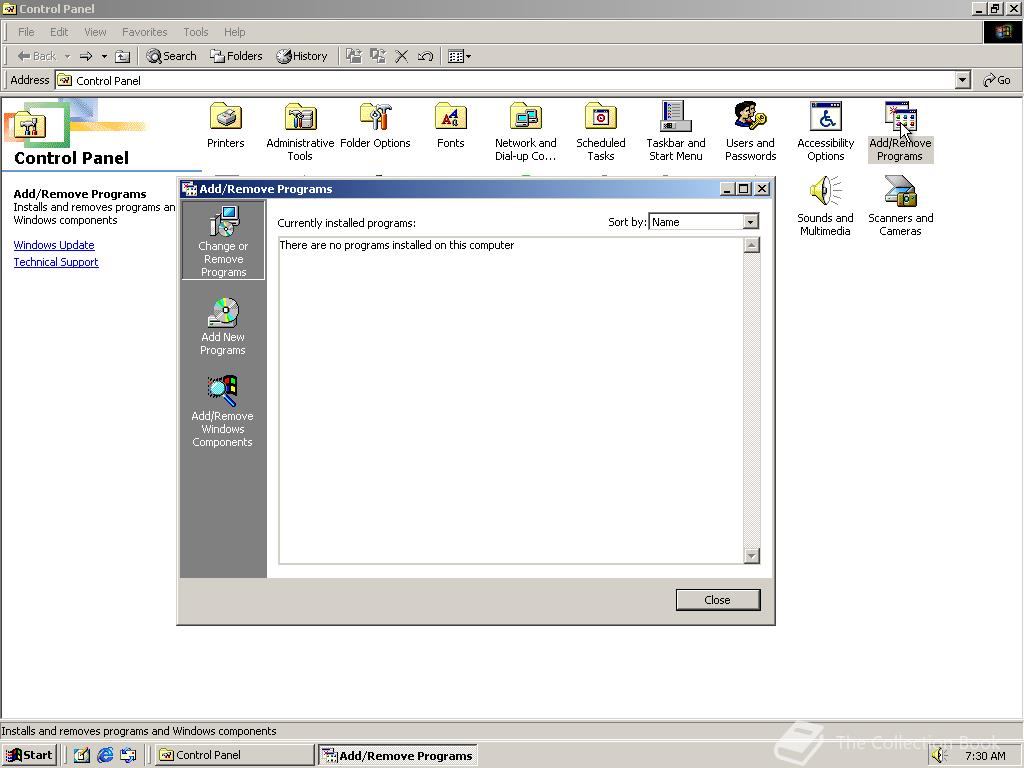Close Add/Remove Programs with title X
1024x768 pixels.
tap(761, 189)
